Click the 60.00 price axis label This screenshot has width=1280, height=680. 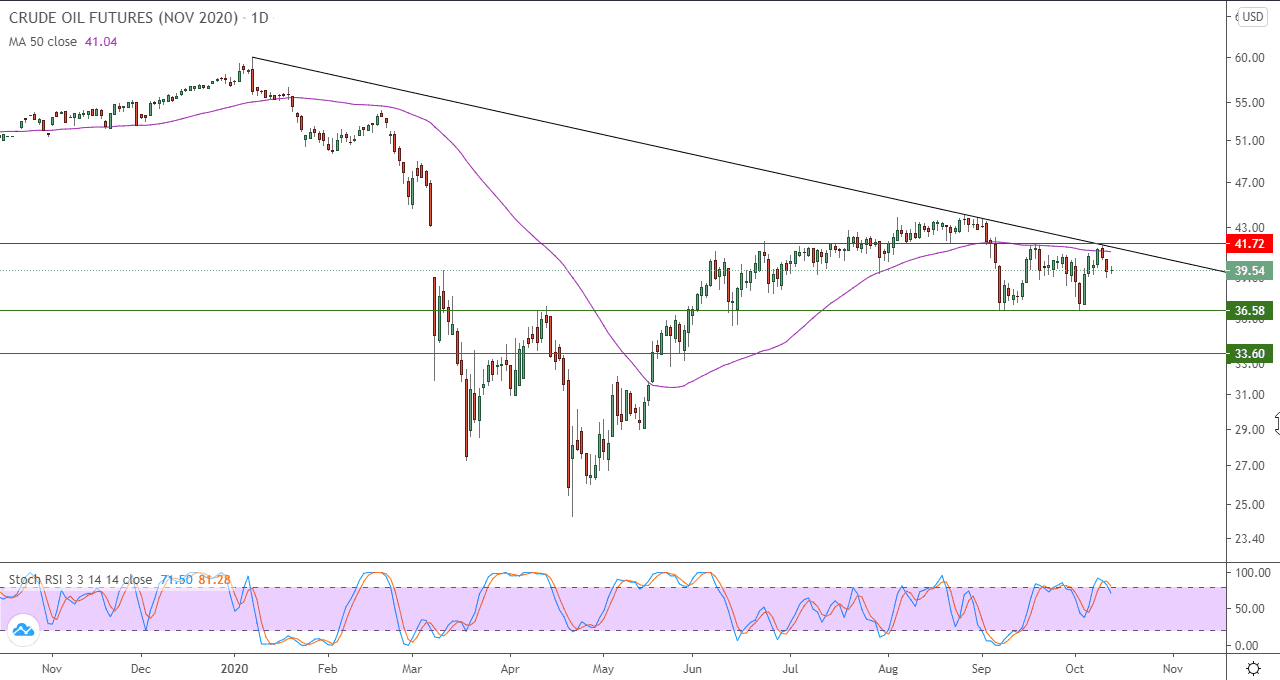1250,58
